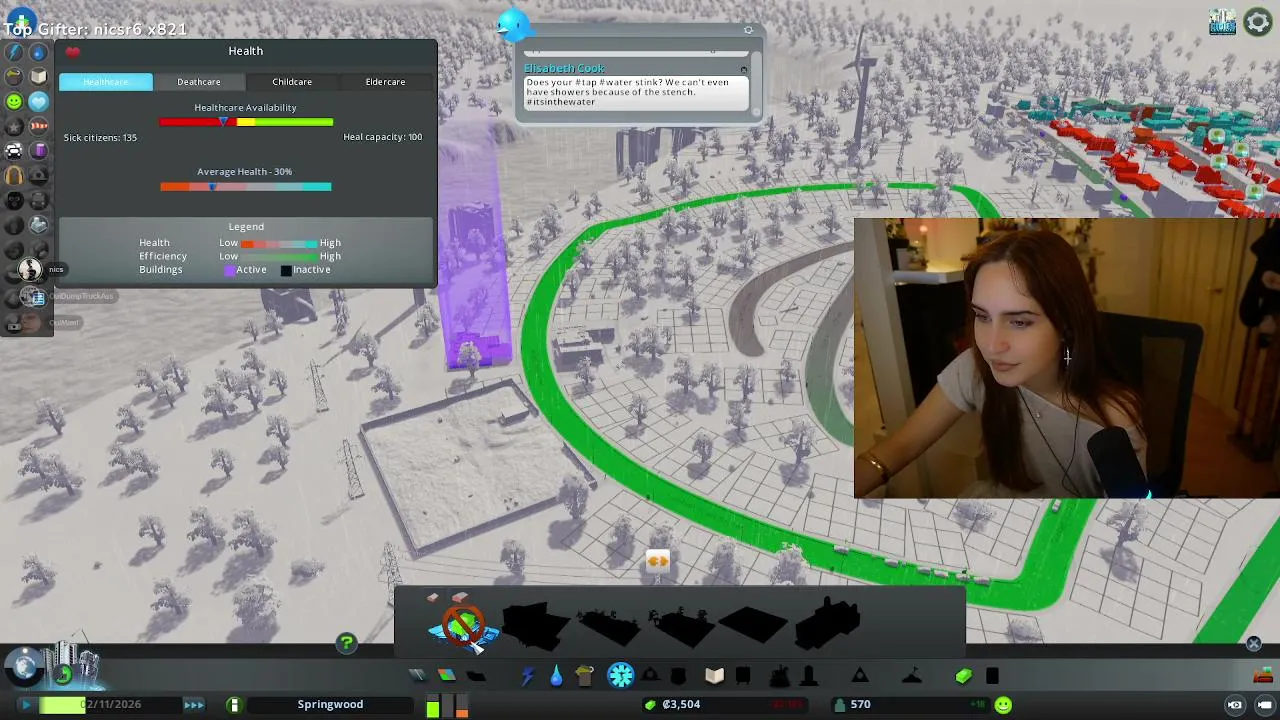1280x720 pixels.
Task: Click the city happiness smiley in status bar
Action: (x=1003, y=705)
